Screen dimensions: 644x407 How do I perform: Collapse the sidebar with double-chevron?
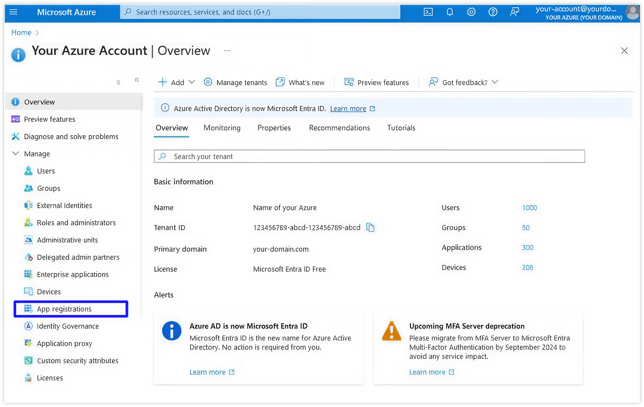coord(137,80)
